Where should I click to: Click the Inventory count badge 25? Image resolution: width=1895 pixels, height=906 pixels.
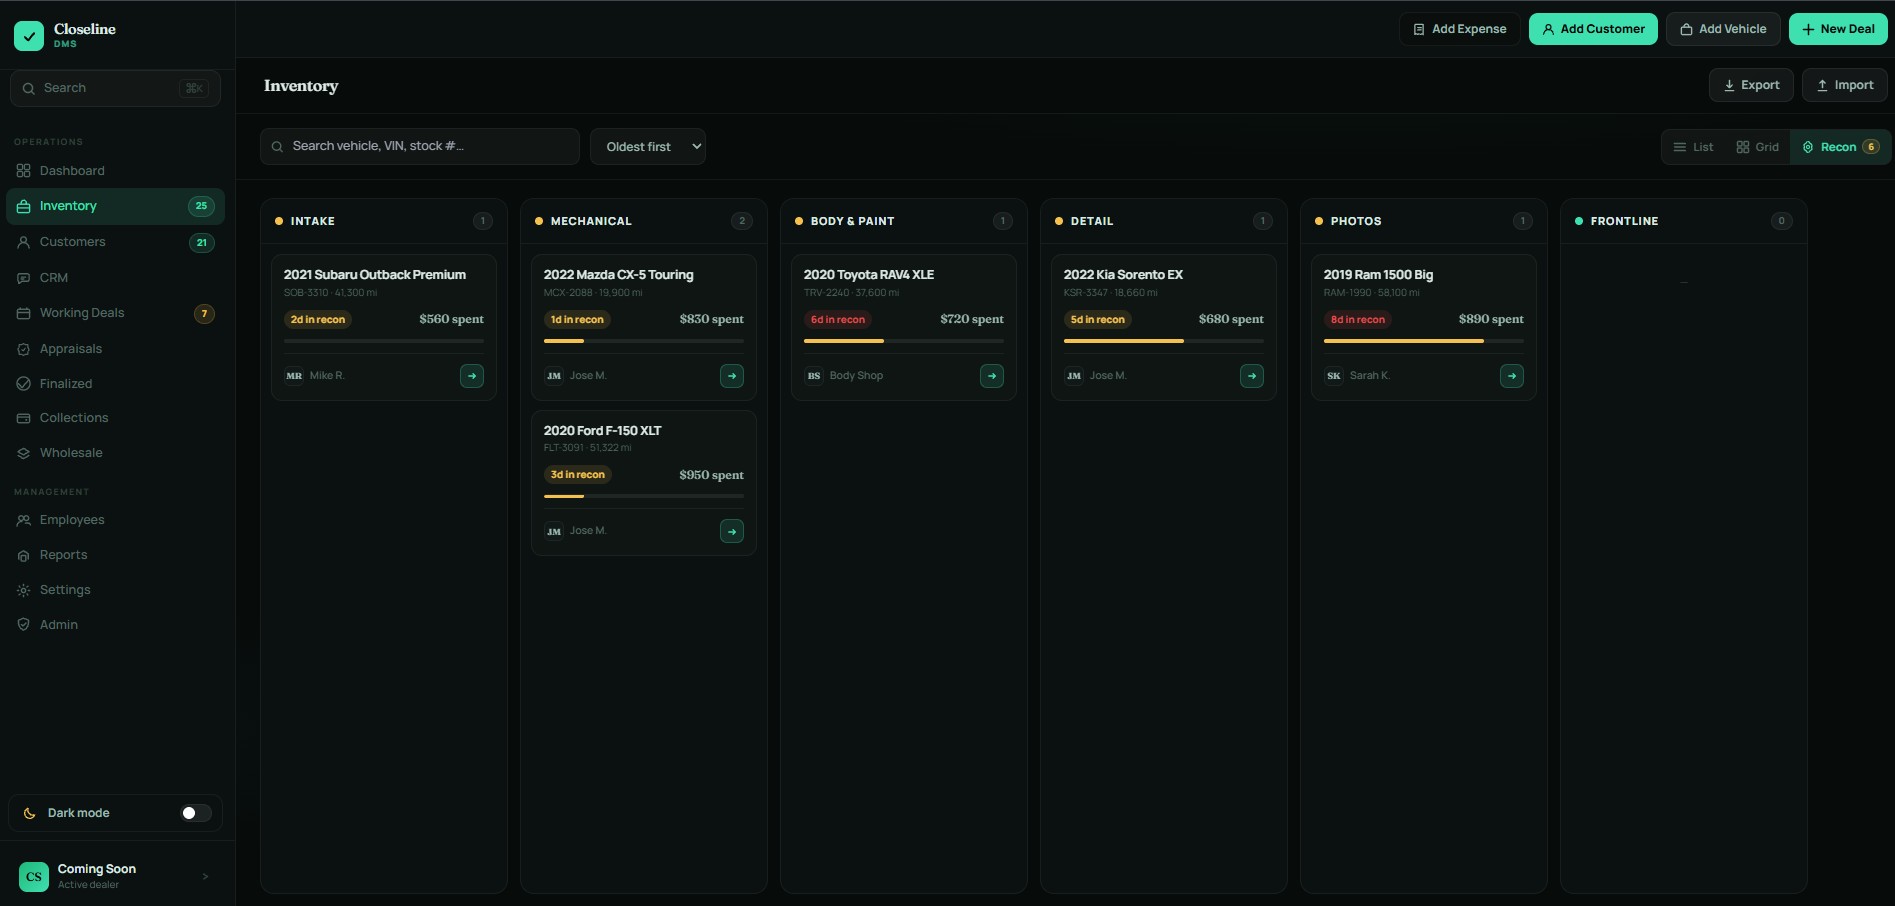[201, 206]
